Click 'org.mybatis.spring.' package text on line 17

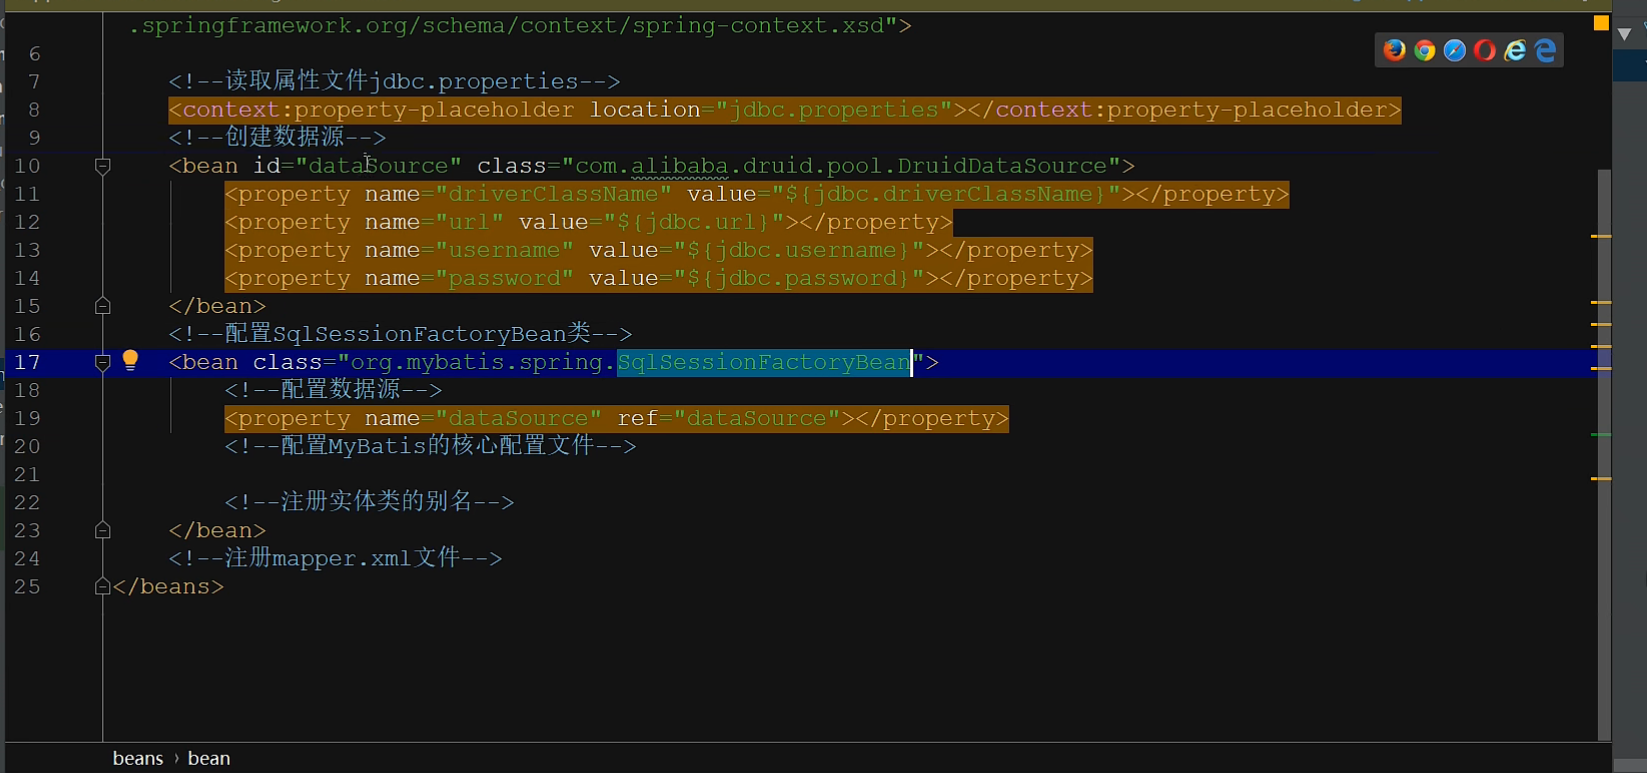[484, 362]
